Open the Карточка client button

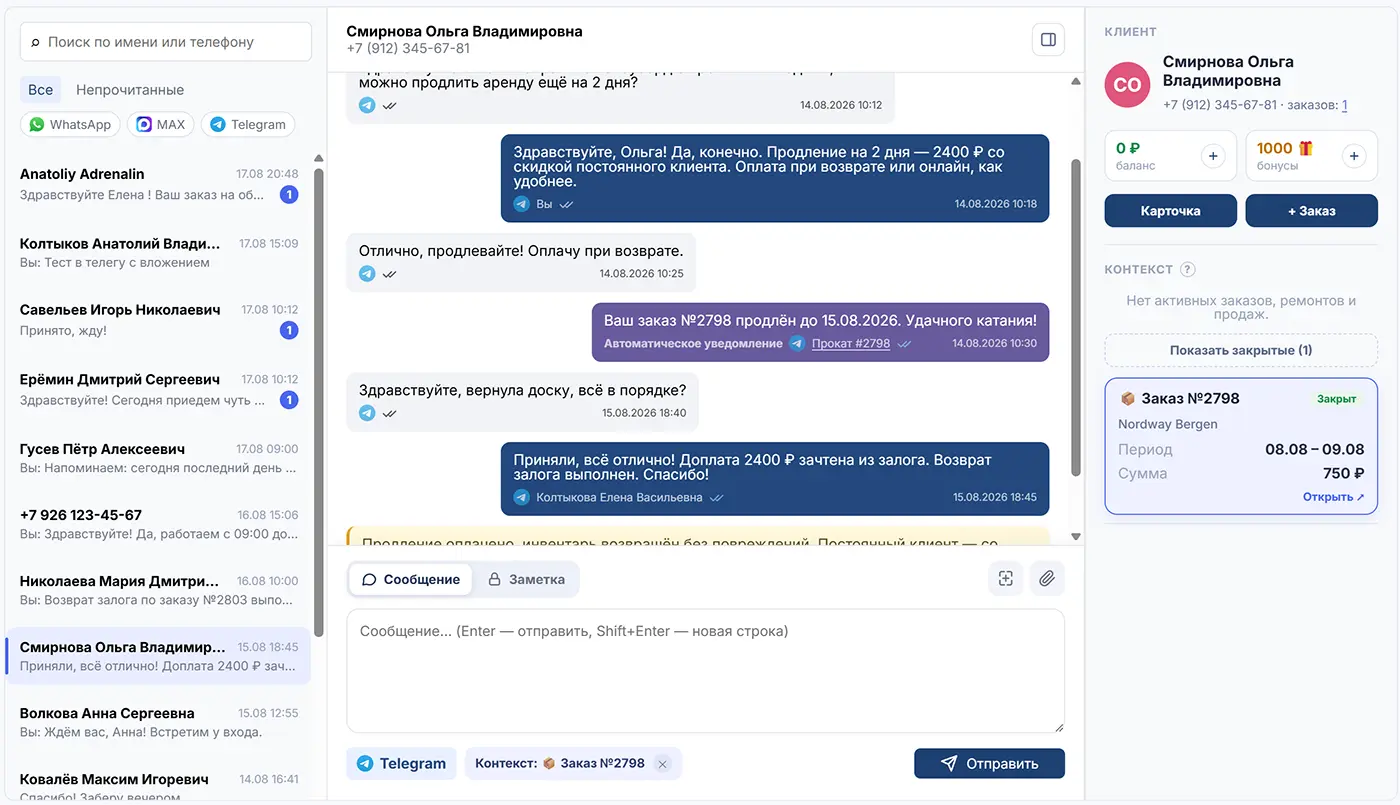click(x=1171, y=211)
